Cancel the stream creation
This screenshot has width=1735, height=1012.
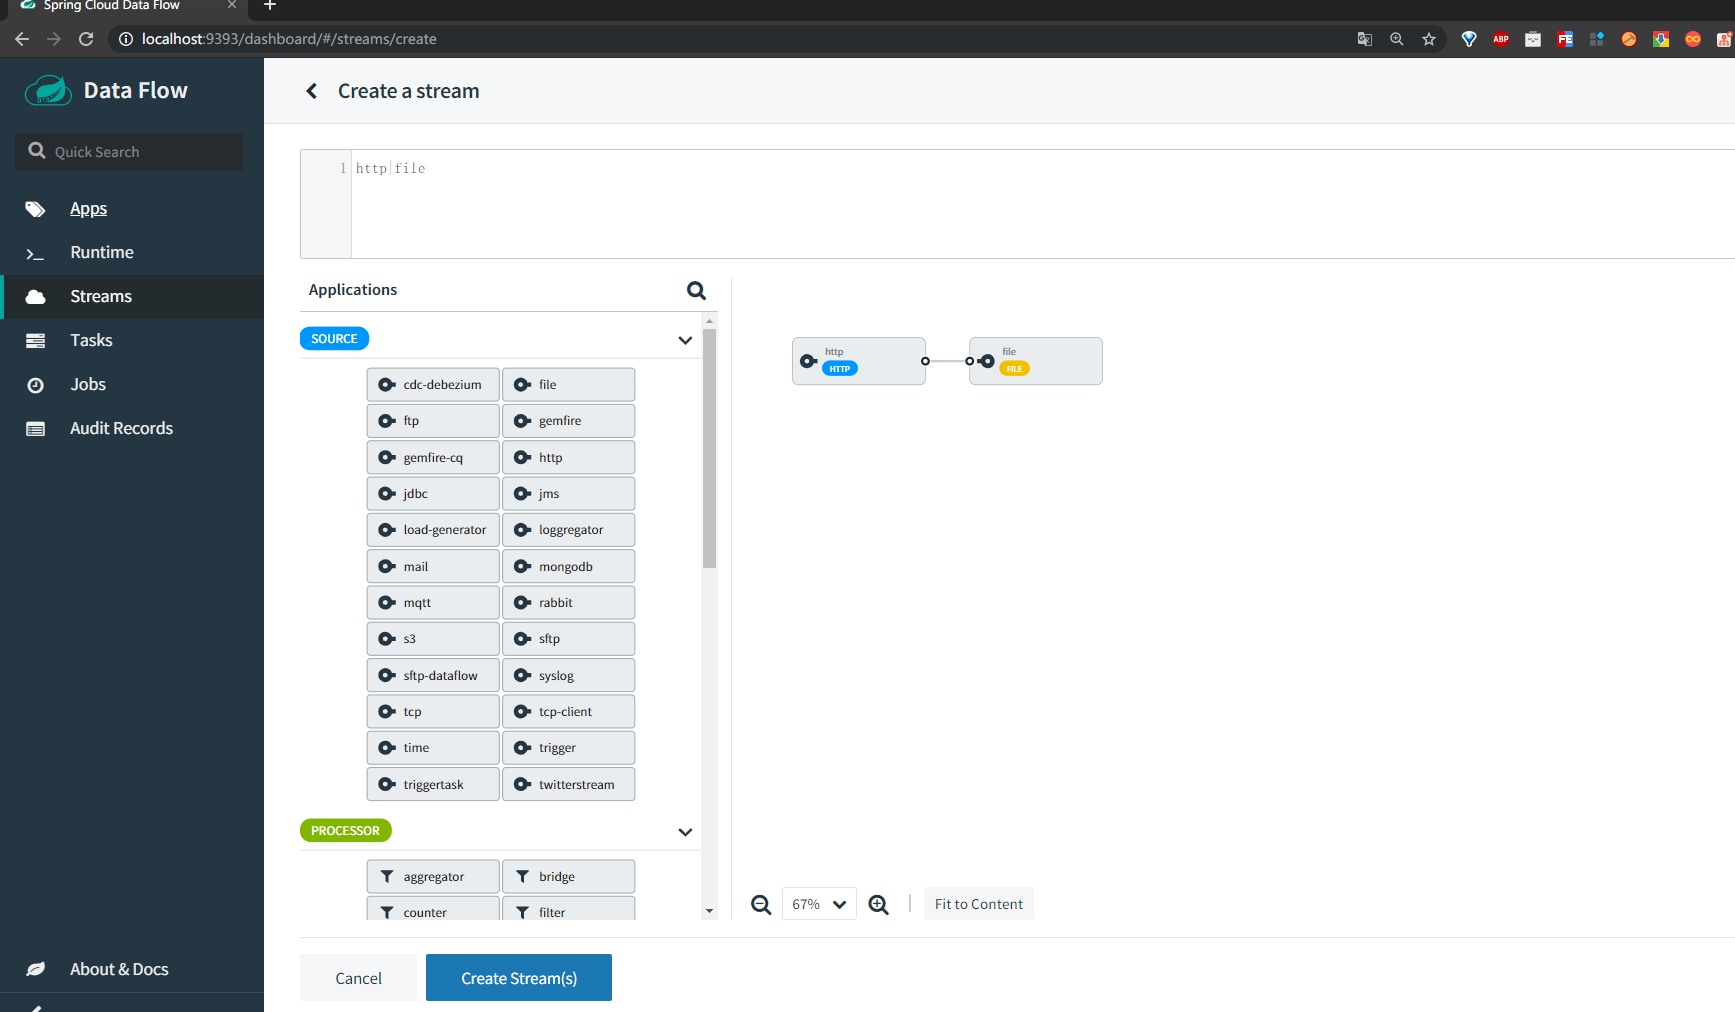click(x=357, y=977)
